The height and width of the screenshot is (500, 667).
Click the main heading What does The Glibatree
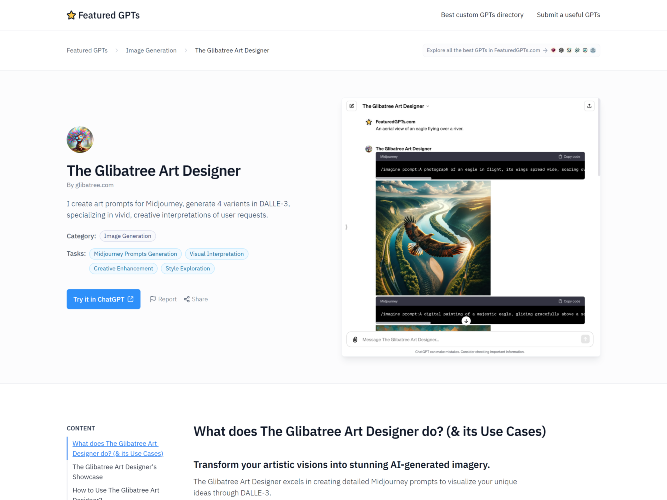pos(370,431)
